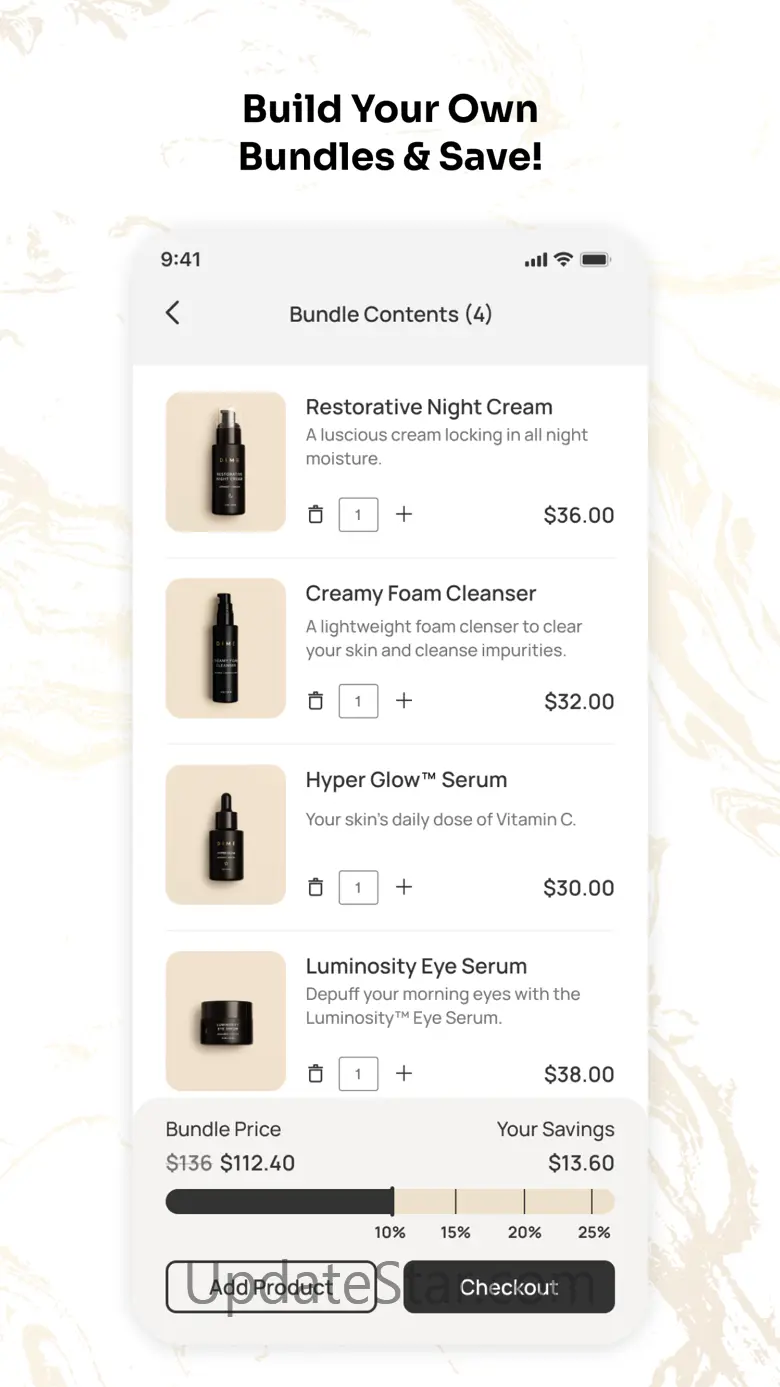This screenshot has height=1387, width=780.
Task: Delete Restorative Night Cream with trash icon
Action: pos(315,515)
